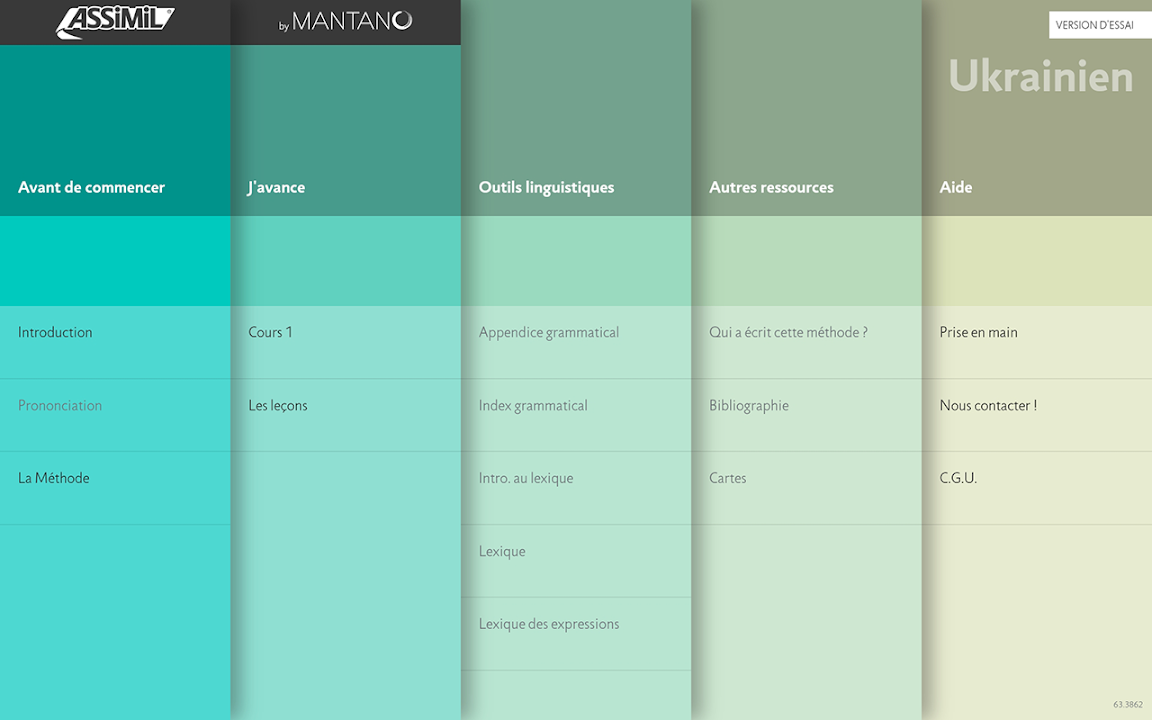The image size is (1152, 720).
Task: Open Qui a écrit cette méthode ?
Action: [x=788, y=333]
